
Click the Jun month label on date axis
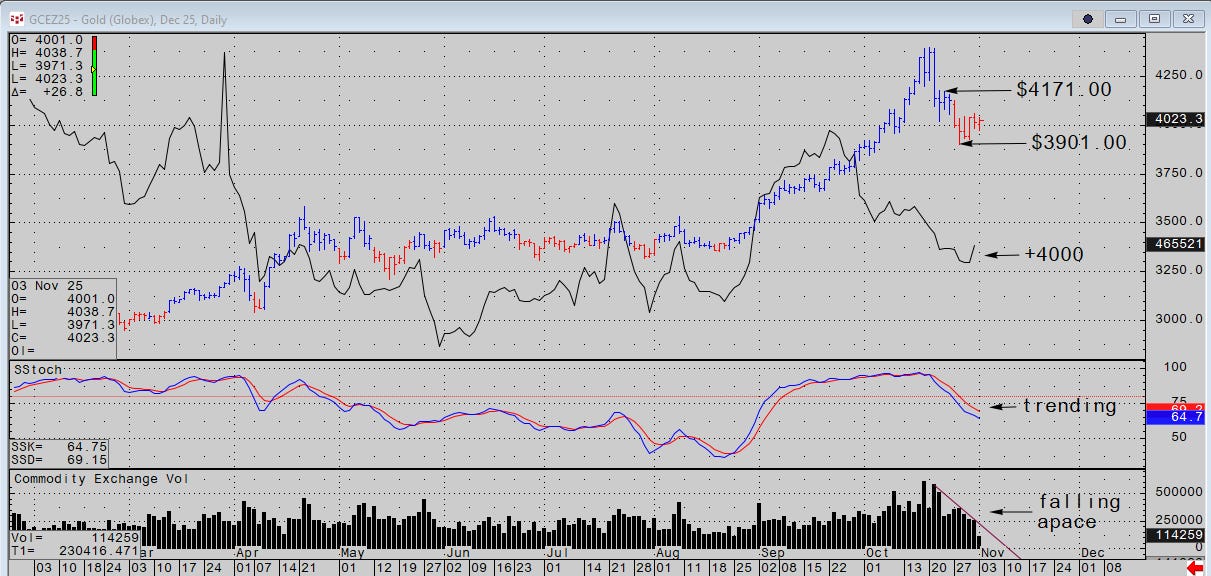[x=458, y=552]
